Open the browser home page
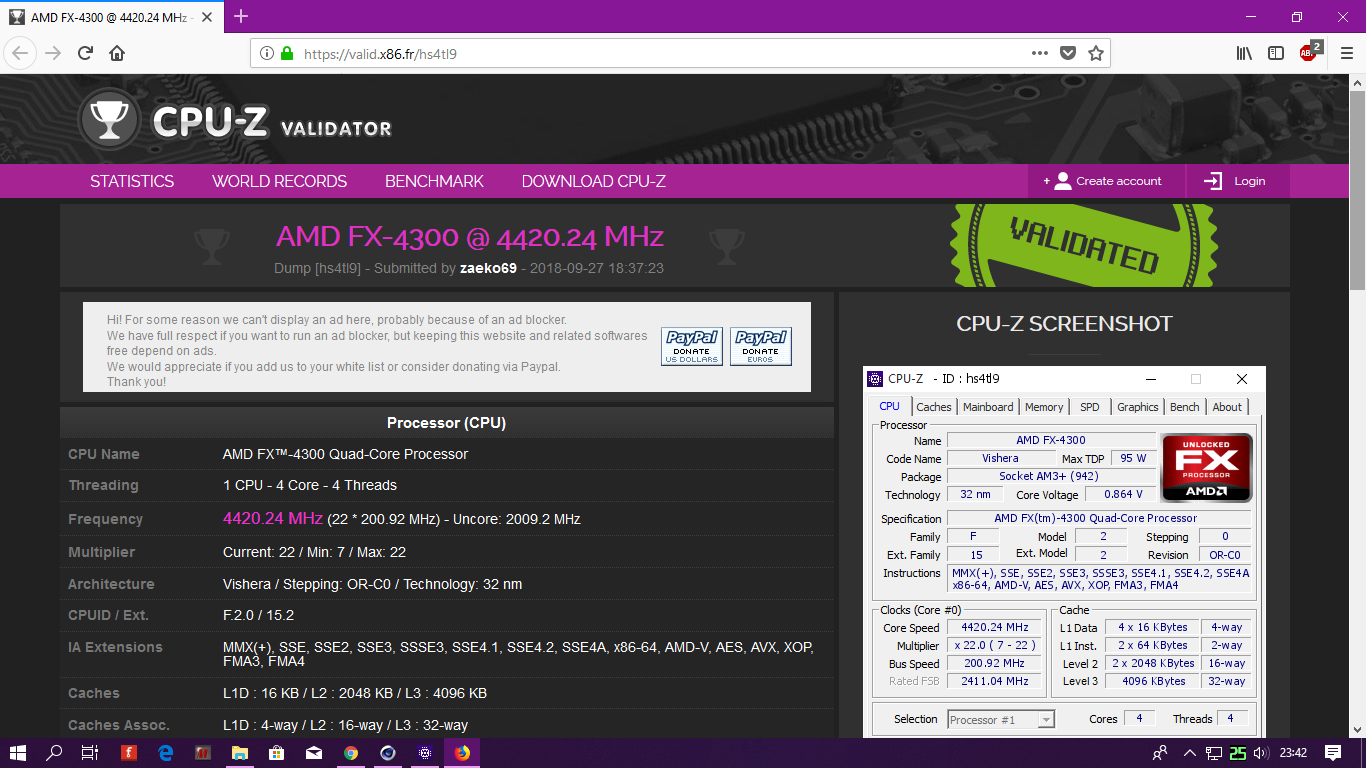Screen dimensions: 1366x768 [x=117, y=53]
